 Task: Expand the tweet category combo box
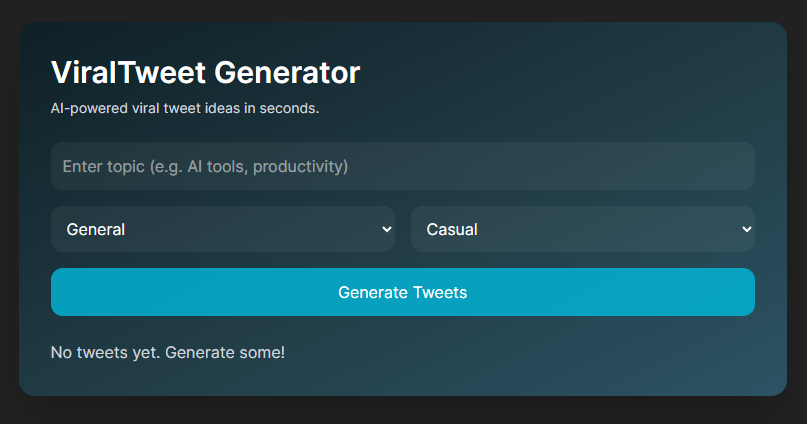click(222, 229)
